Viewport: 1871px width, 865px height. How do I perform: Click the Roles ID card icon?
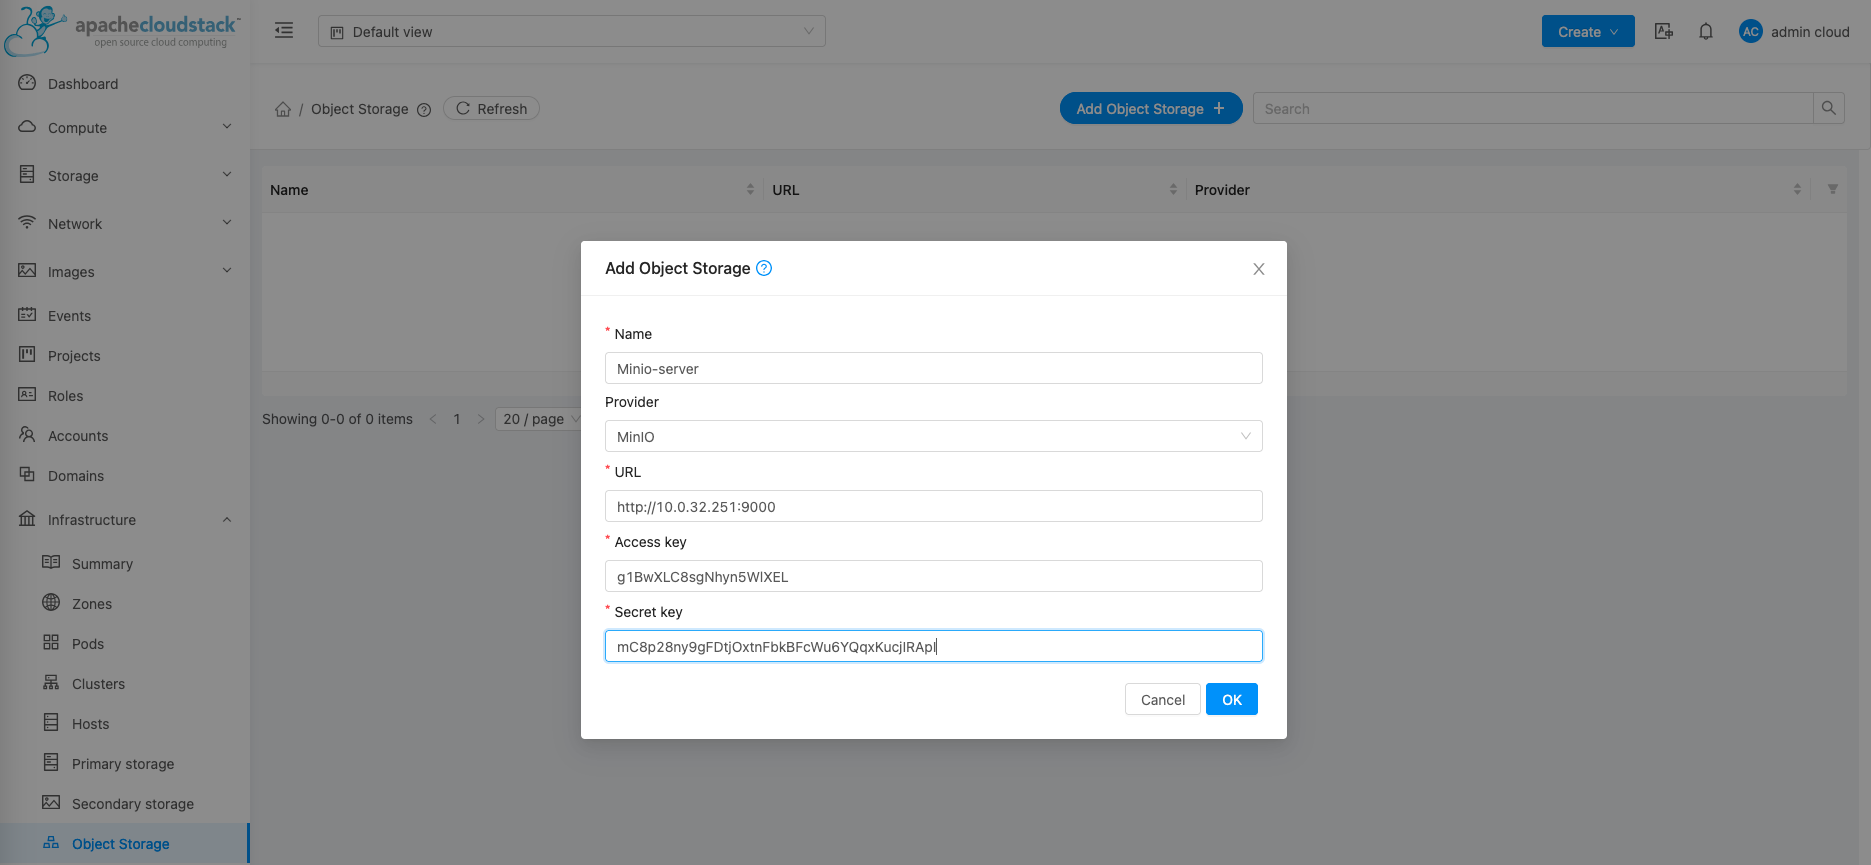point(27,395)
